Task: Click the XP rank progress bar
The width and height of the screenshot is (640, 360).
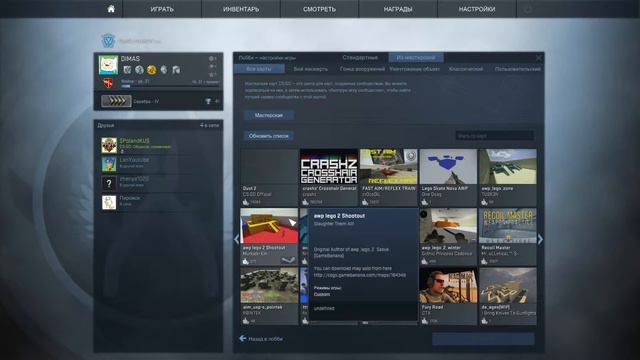Action: tap(170, 87)
